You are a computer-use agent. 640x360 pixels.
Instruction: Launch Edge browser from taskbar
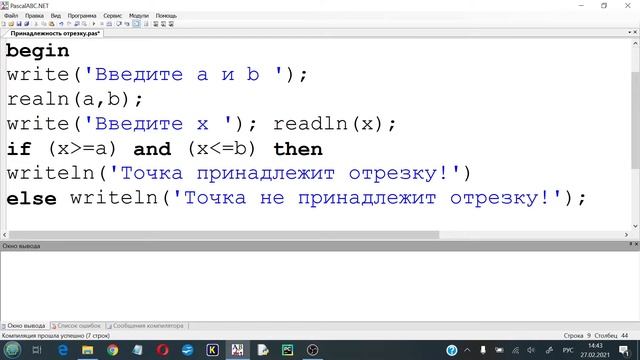coord(62,350)
